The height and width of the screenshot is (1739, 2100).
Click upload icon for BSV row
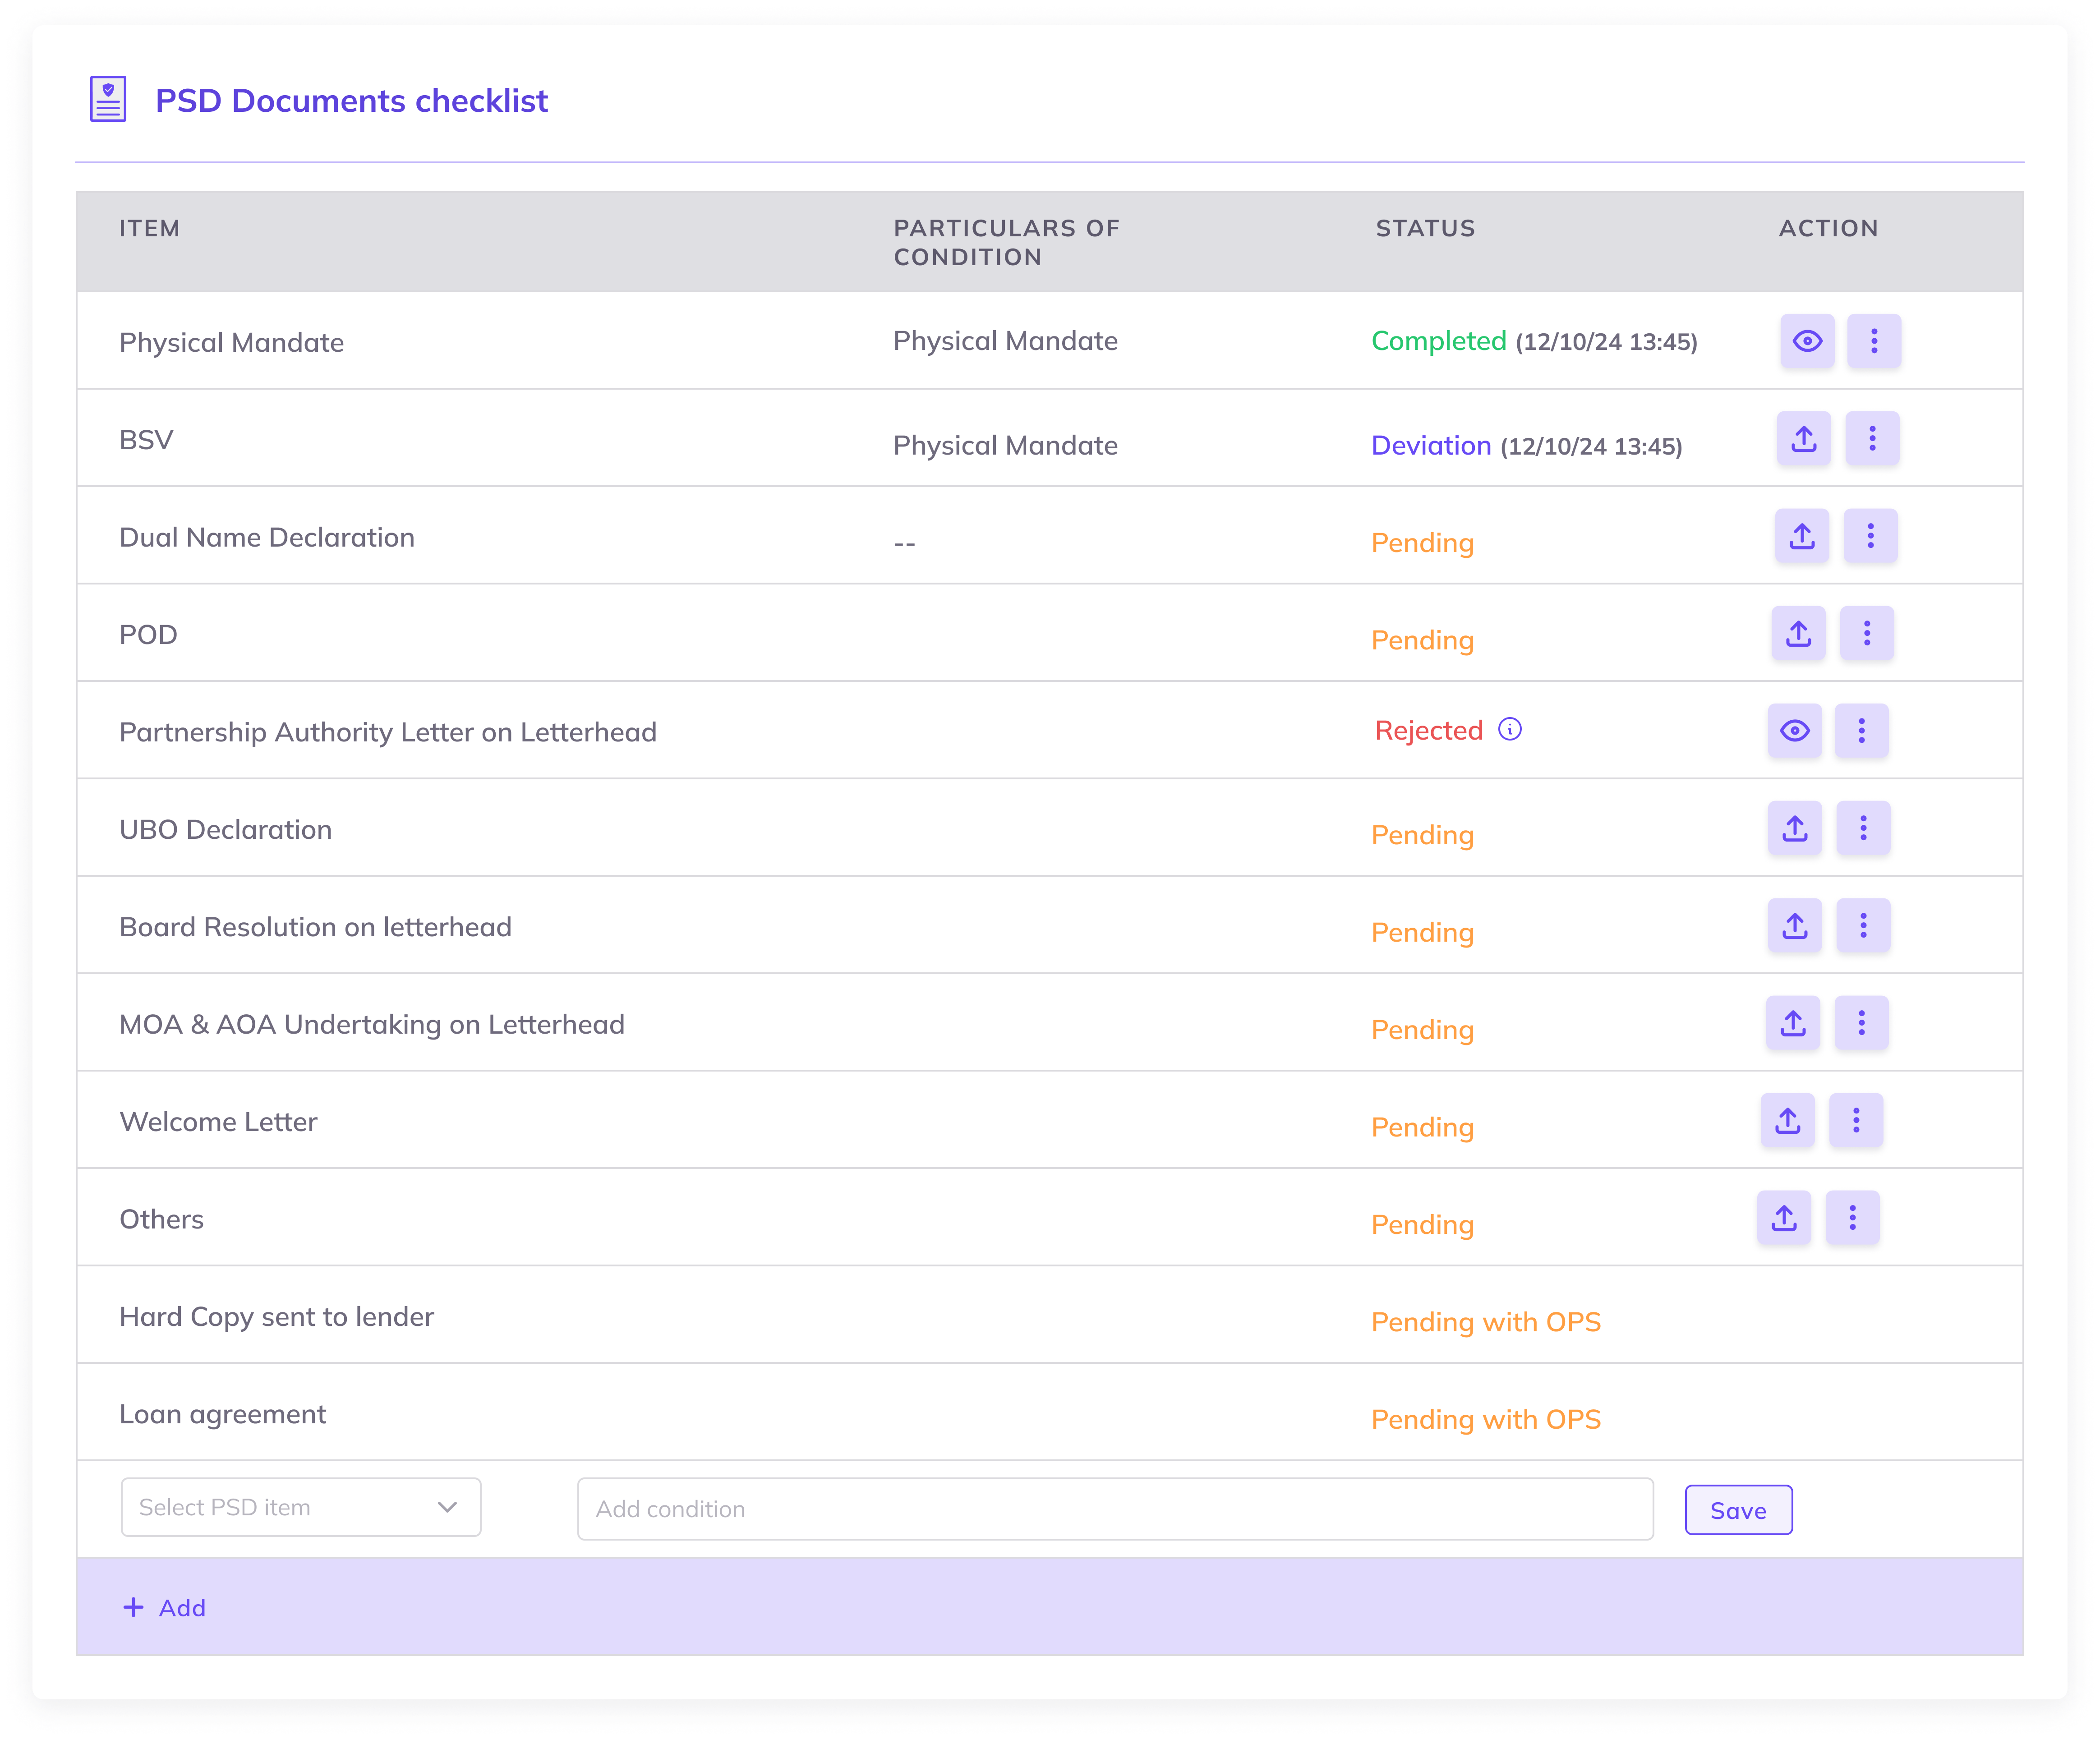[x=1803, y=438]
